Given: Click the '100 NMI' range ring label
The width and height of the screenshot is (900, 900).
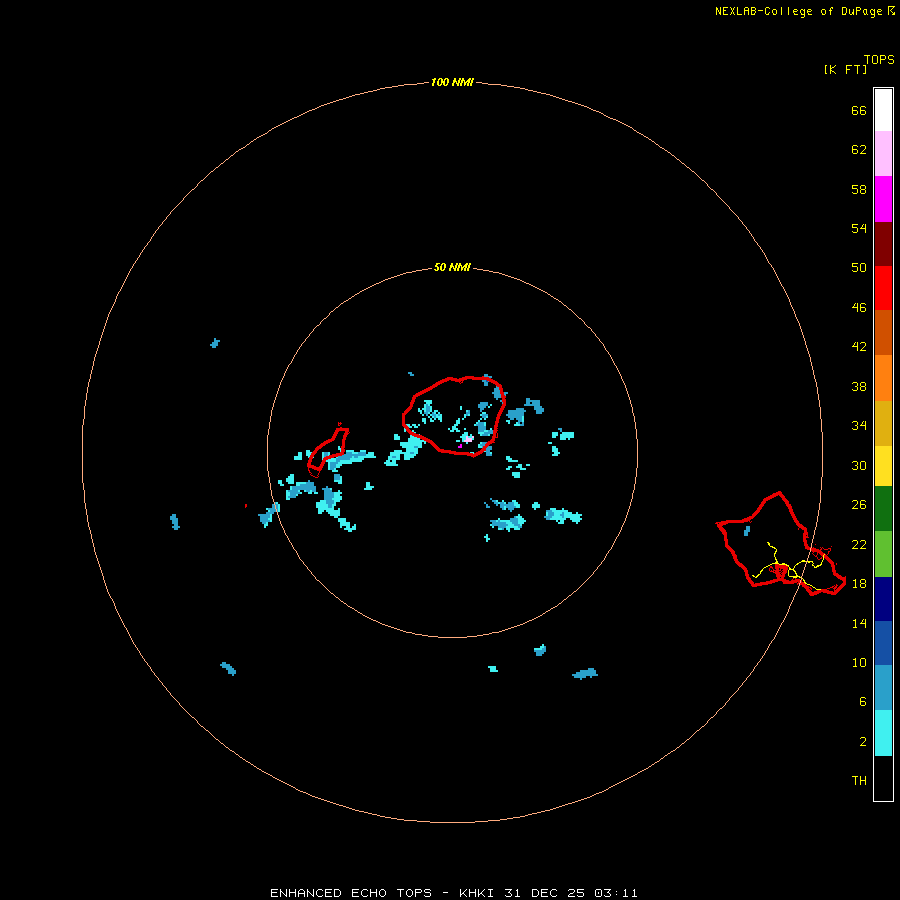Looking at the screenshot, I should tap(452, 83).
